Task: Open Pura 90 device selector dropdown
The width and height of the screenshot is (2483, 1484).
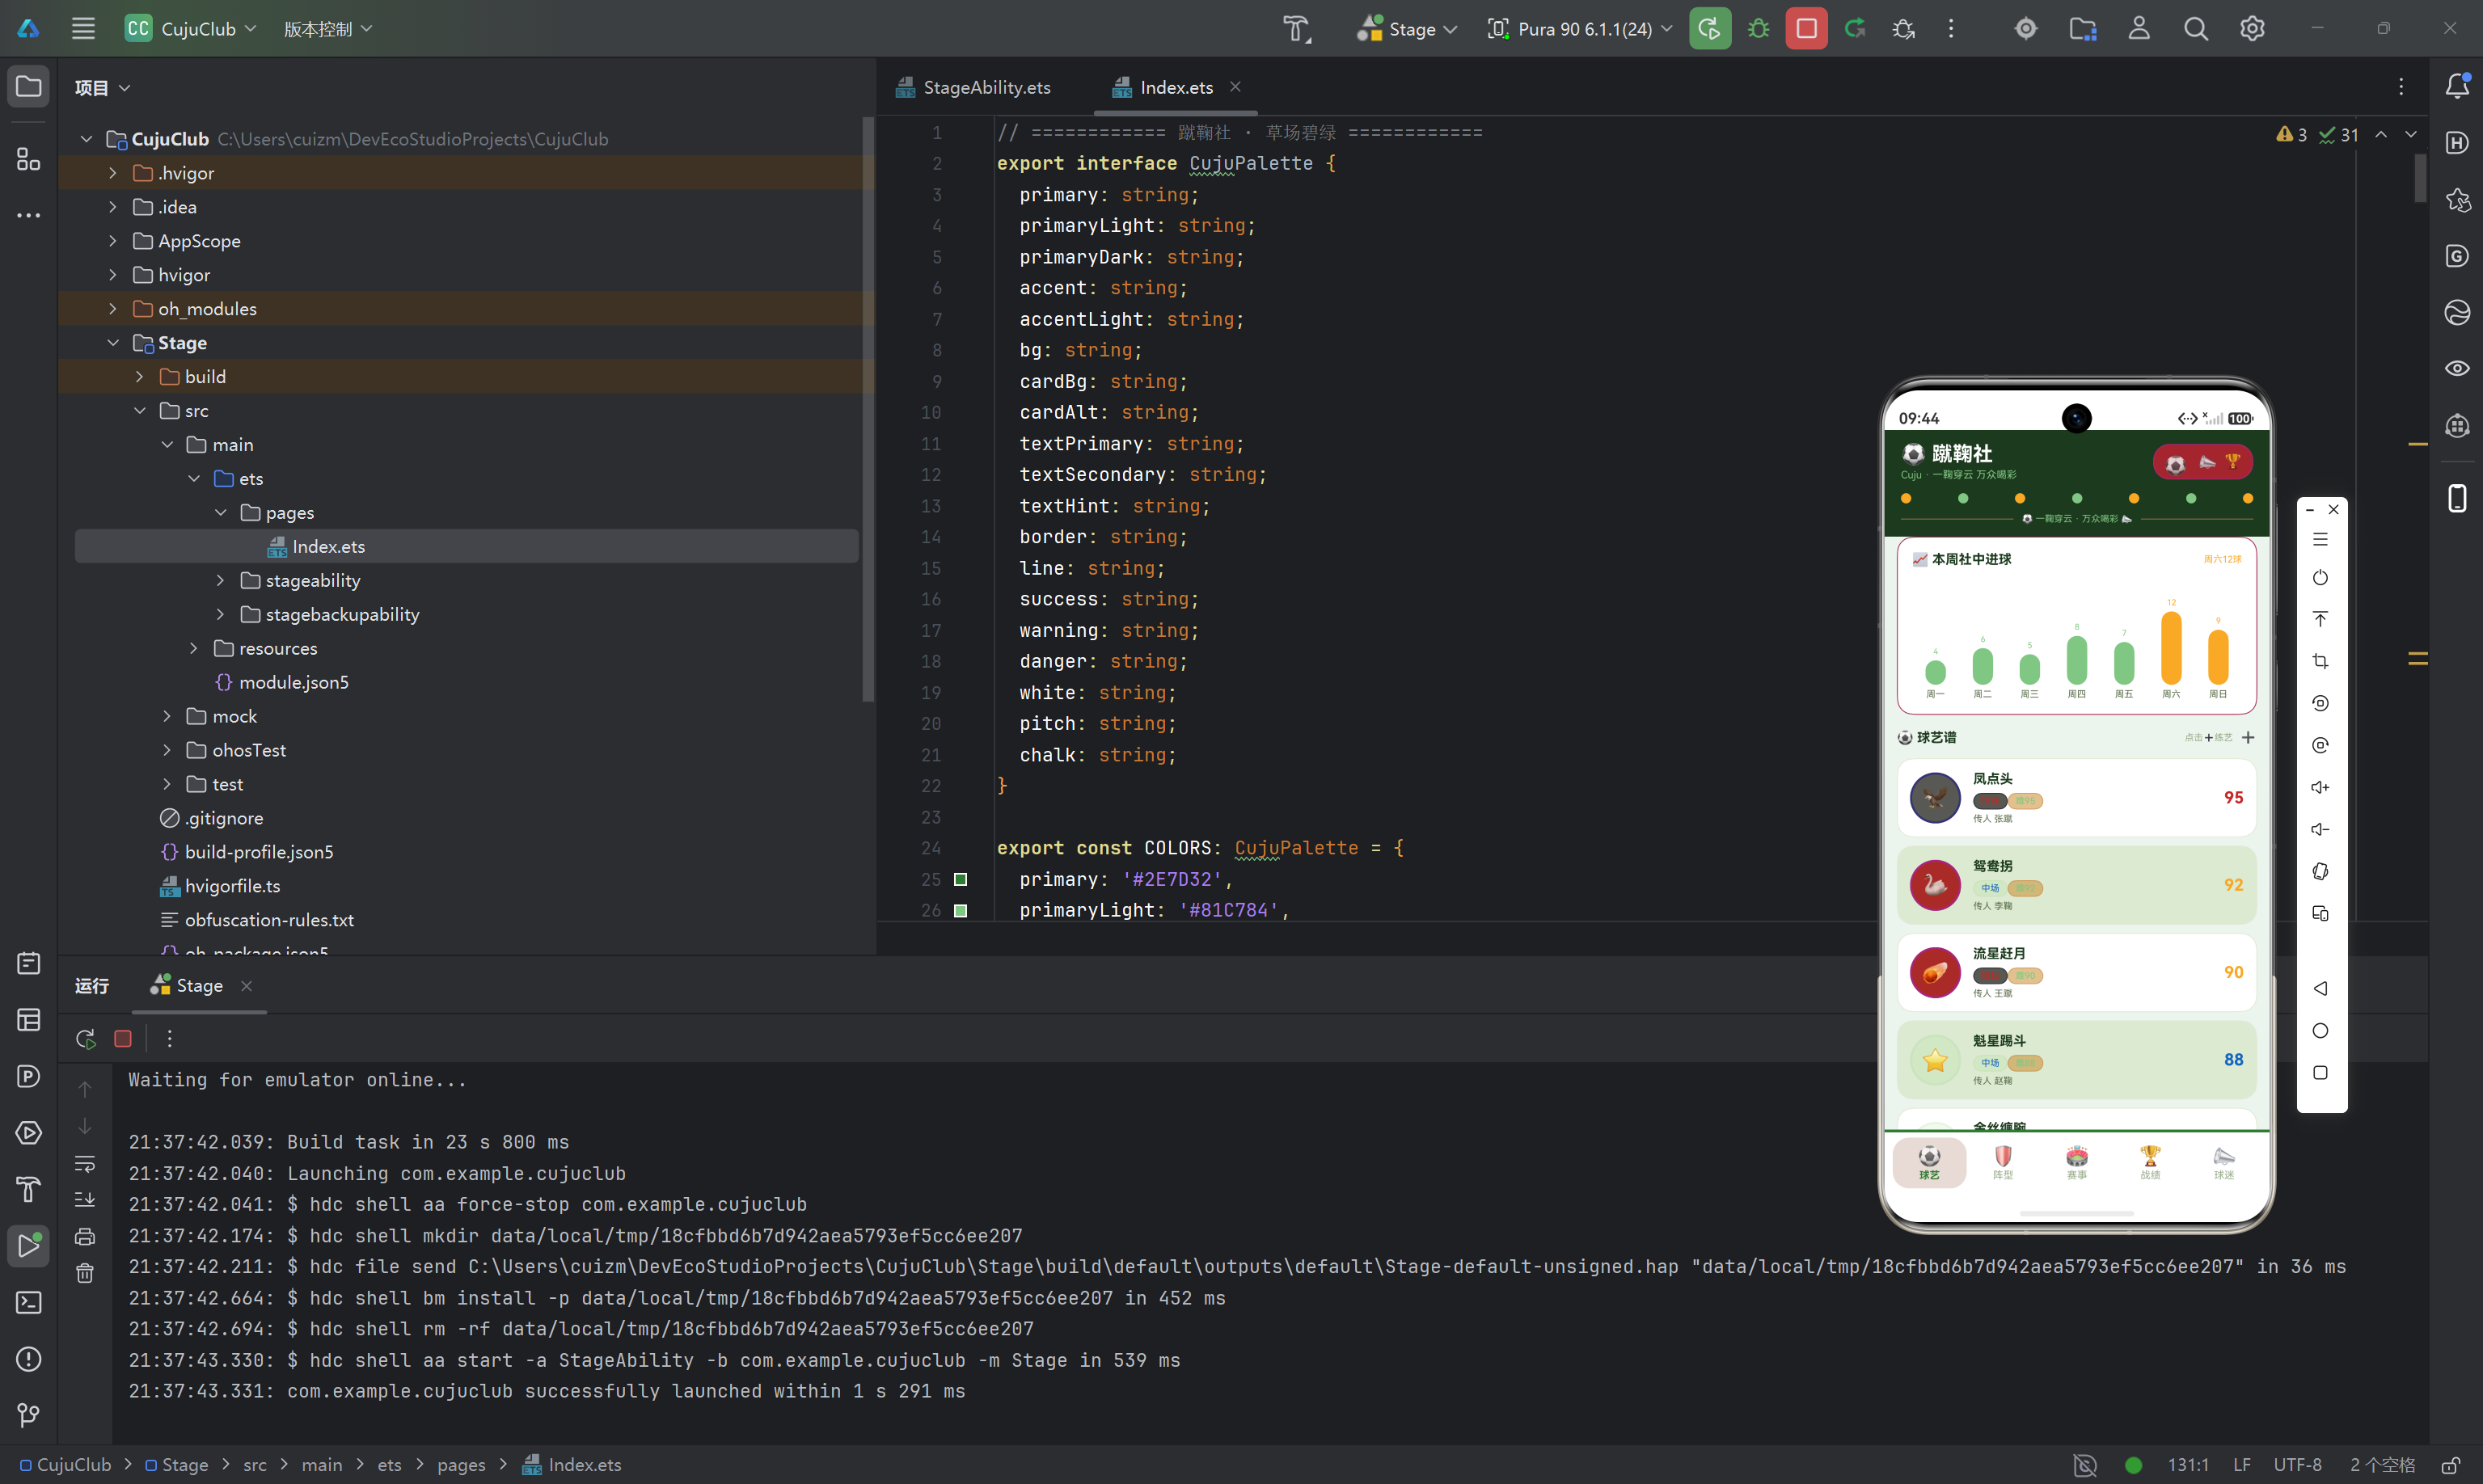Action: pos(1579,29)
